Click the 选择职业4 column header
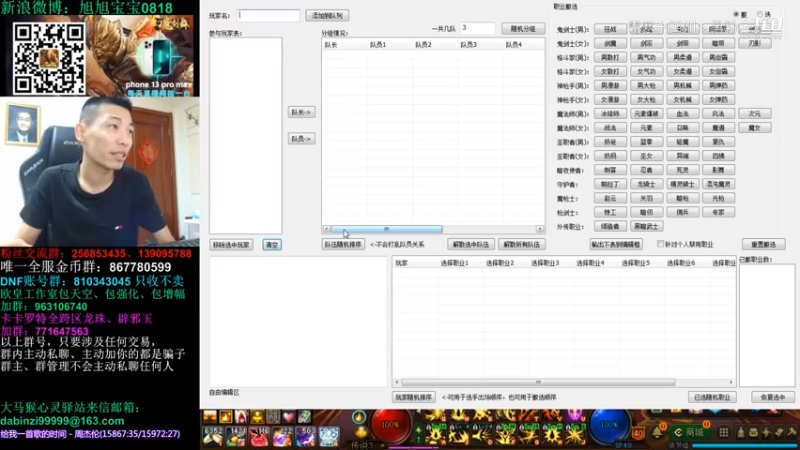The width and height of the screenshot is (800, 450). pos(590,263)
